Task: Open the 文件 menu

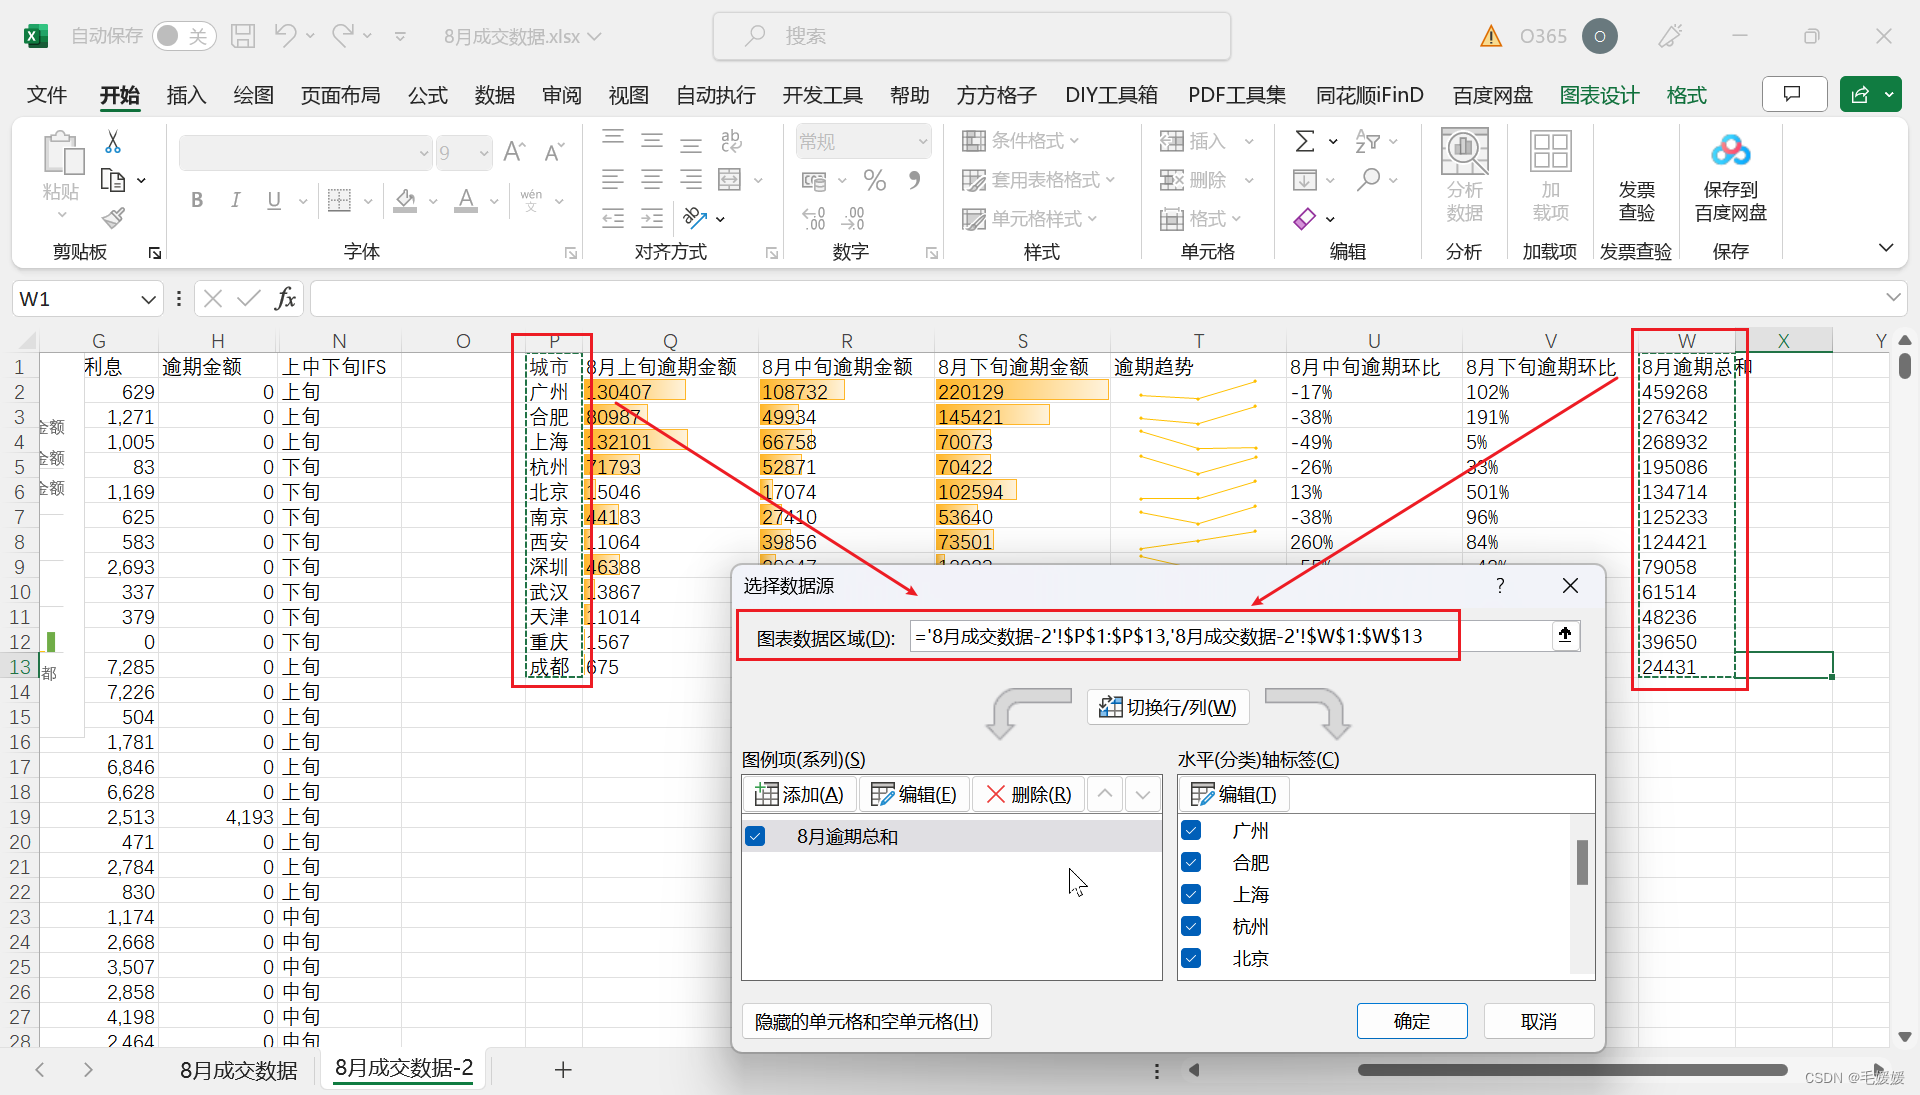Action: pos(47,95)
